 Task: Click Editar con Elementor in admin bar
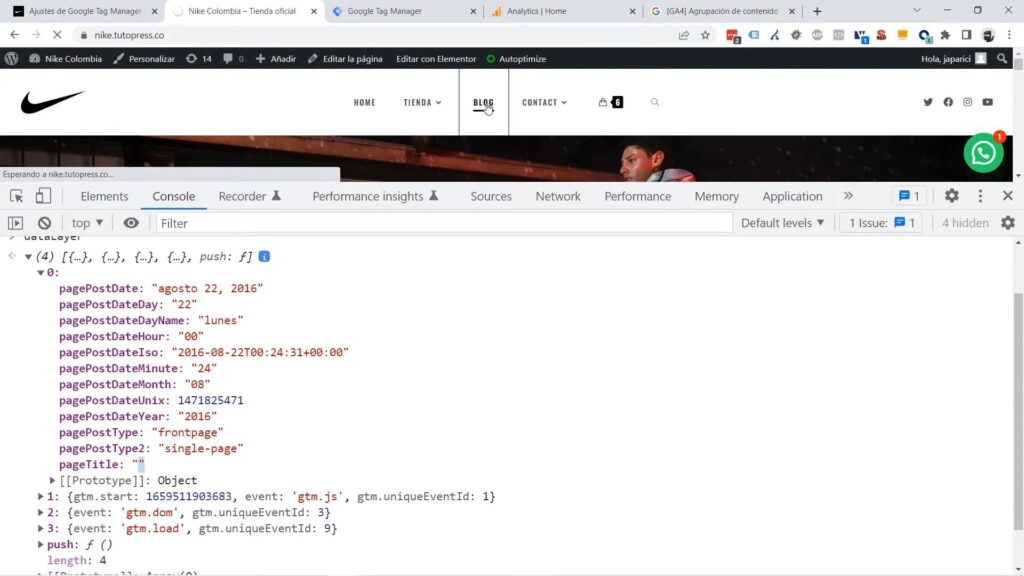436,59
